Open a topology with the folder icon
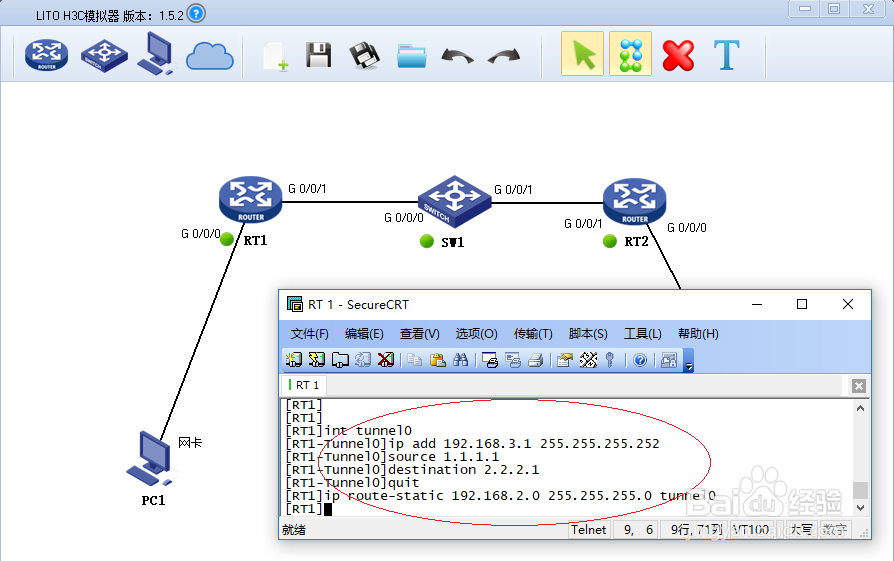 coord(412,56)
